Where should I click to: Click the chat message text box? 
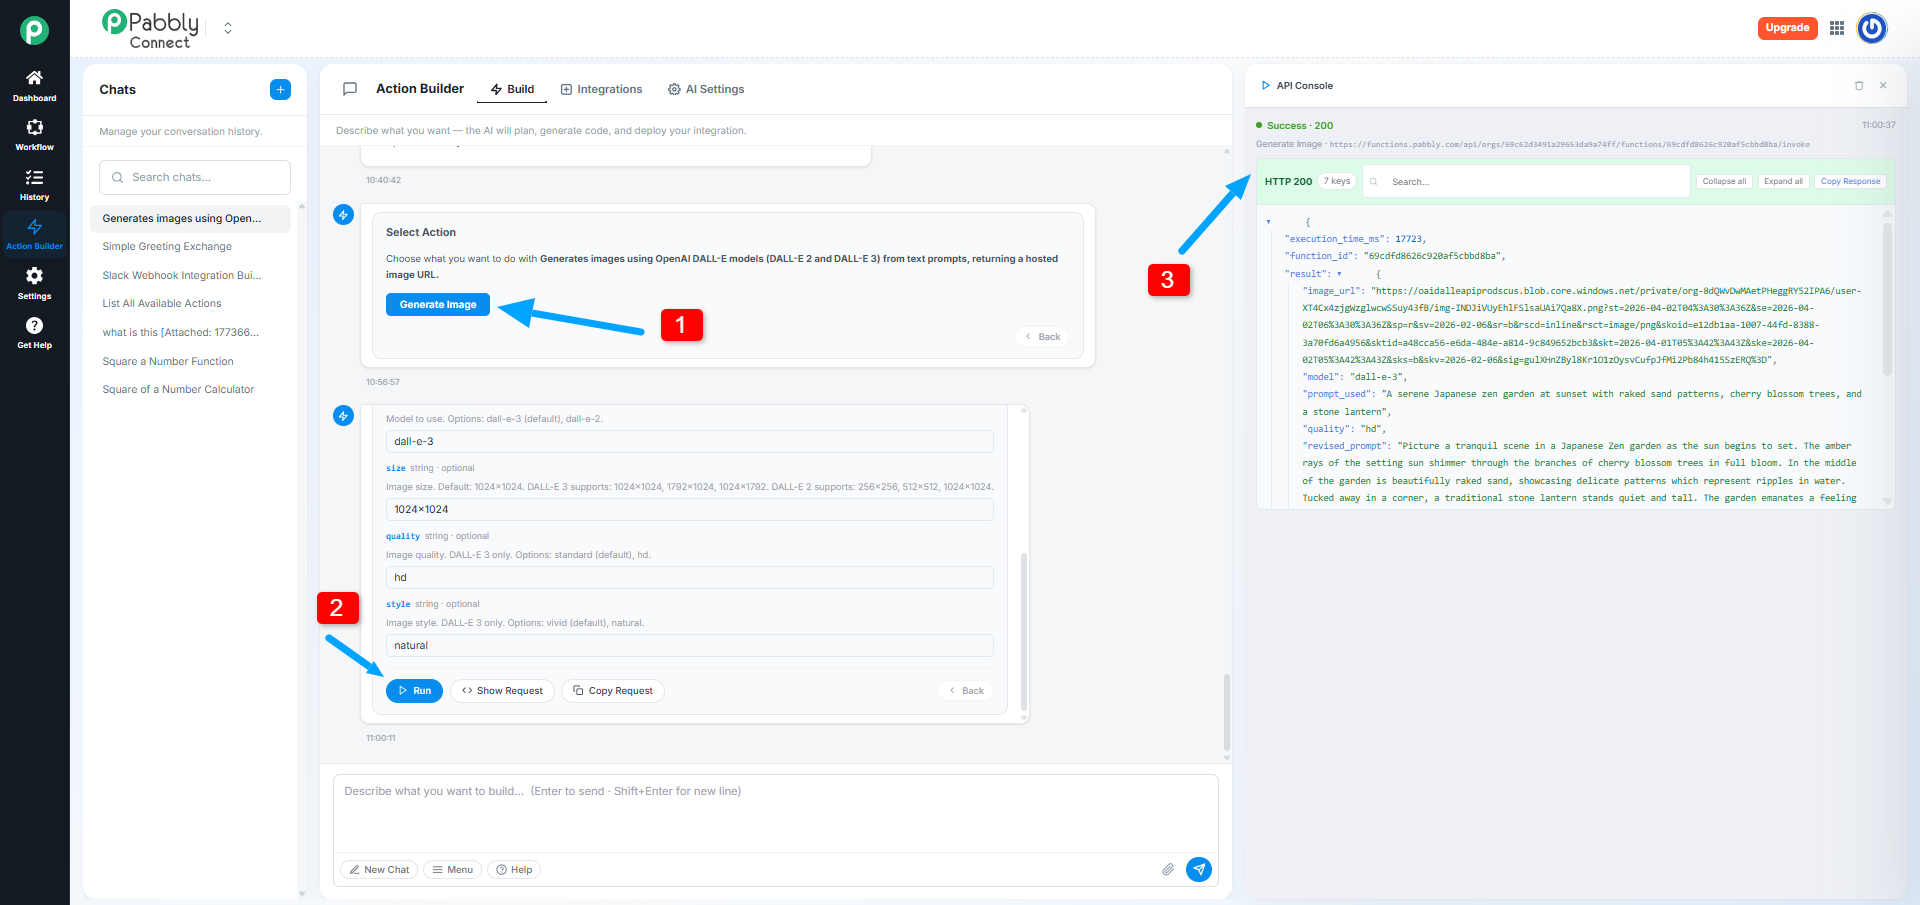775,812
